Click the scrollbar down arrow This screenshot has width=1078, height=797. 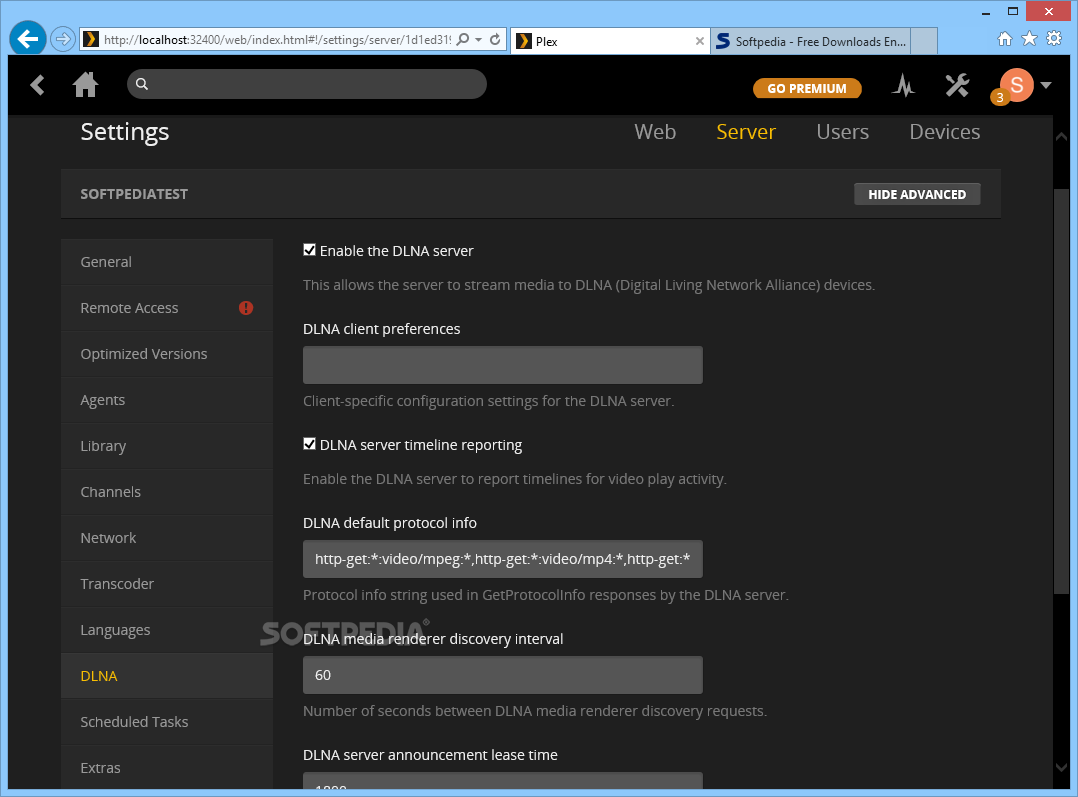(1062, 767)
